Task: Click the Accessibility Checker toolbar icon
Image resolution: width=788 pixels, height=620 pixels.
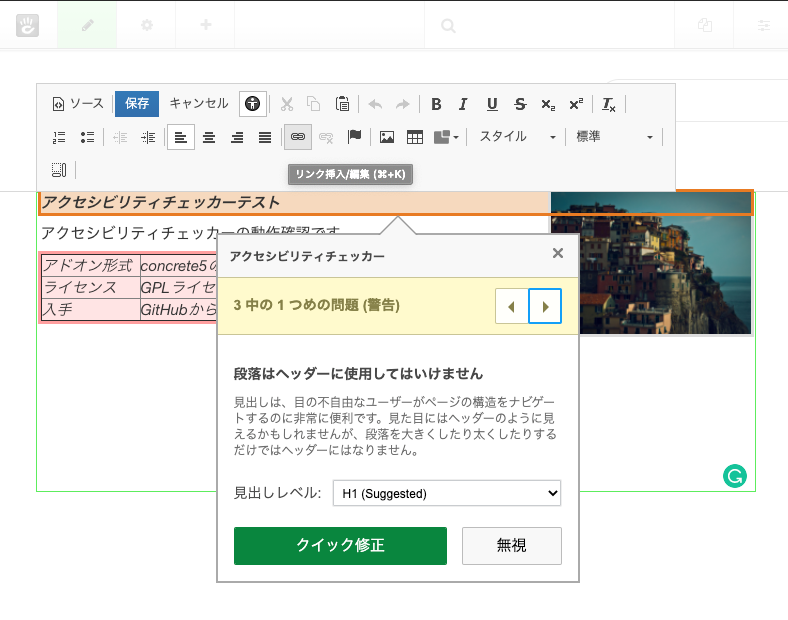Action: [x=253, y=104]
